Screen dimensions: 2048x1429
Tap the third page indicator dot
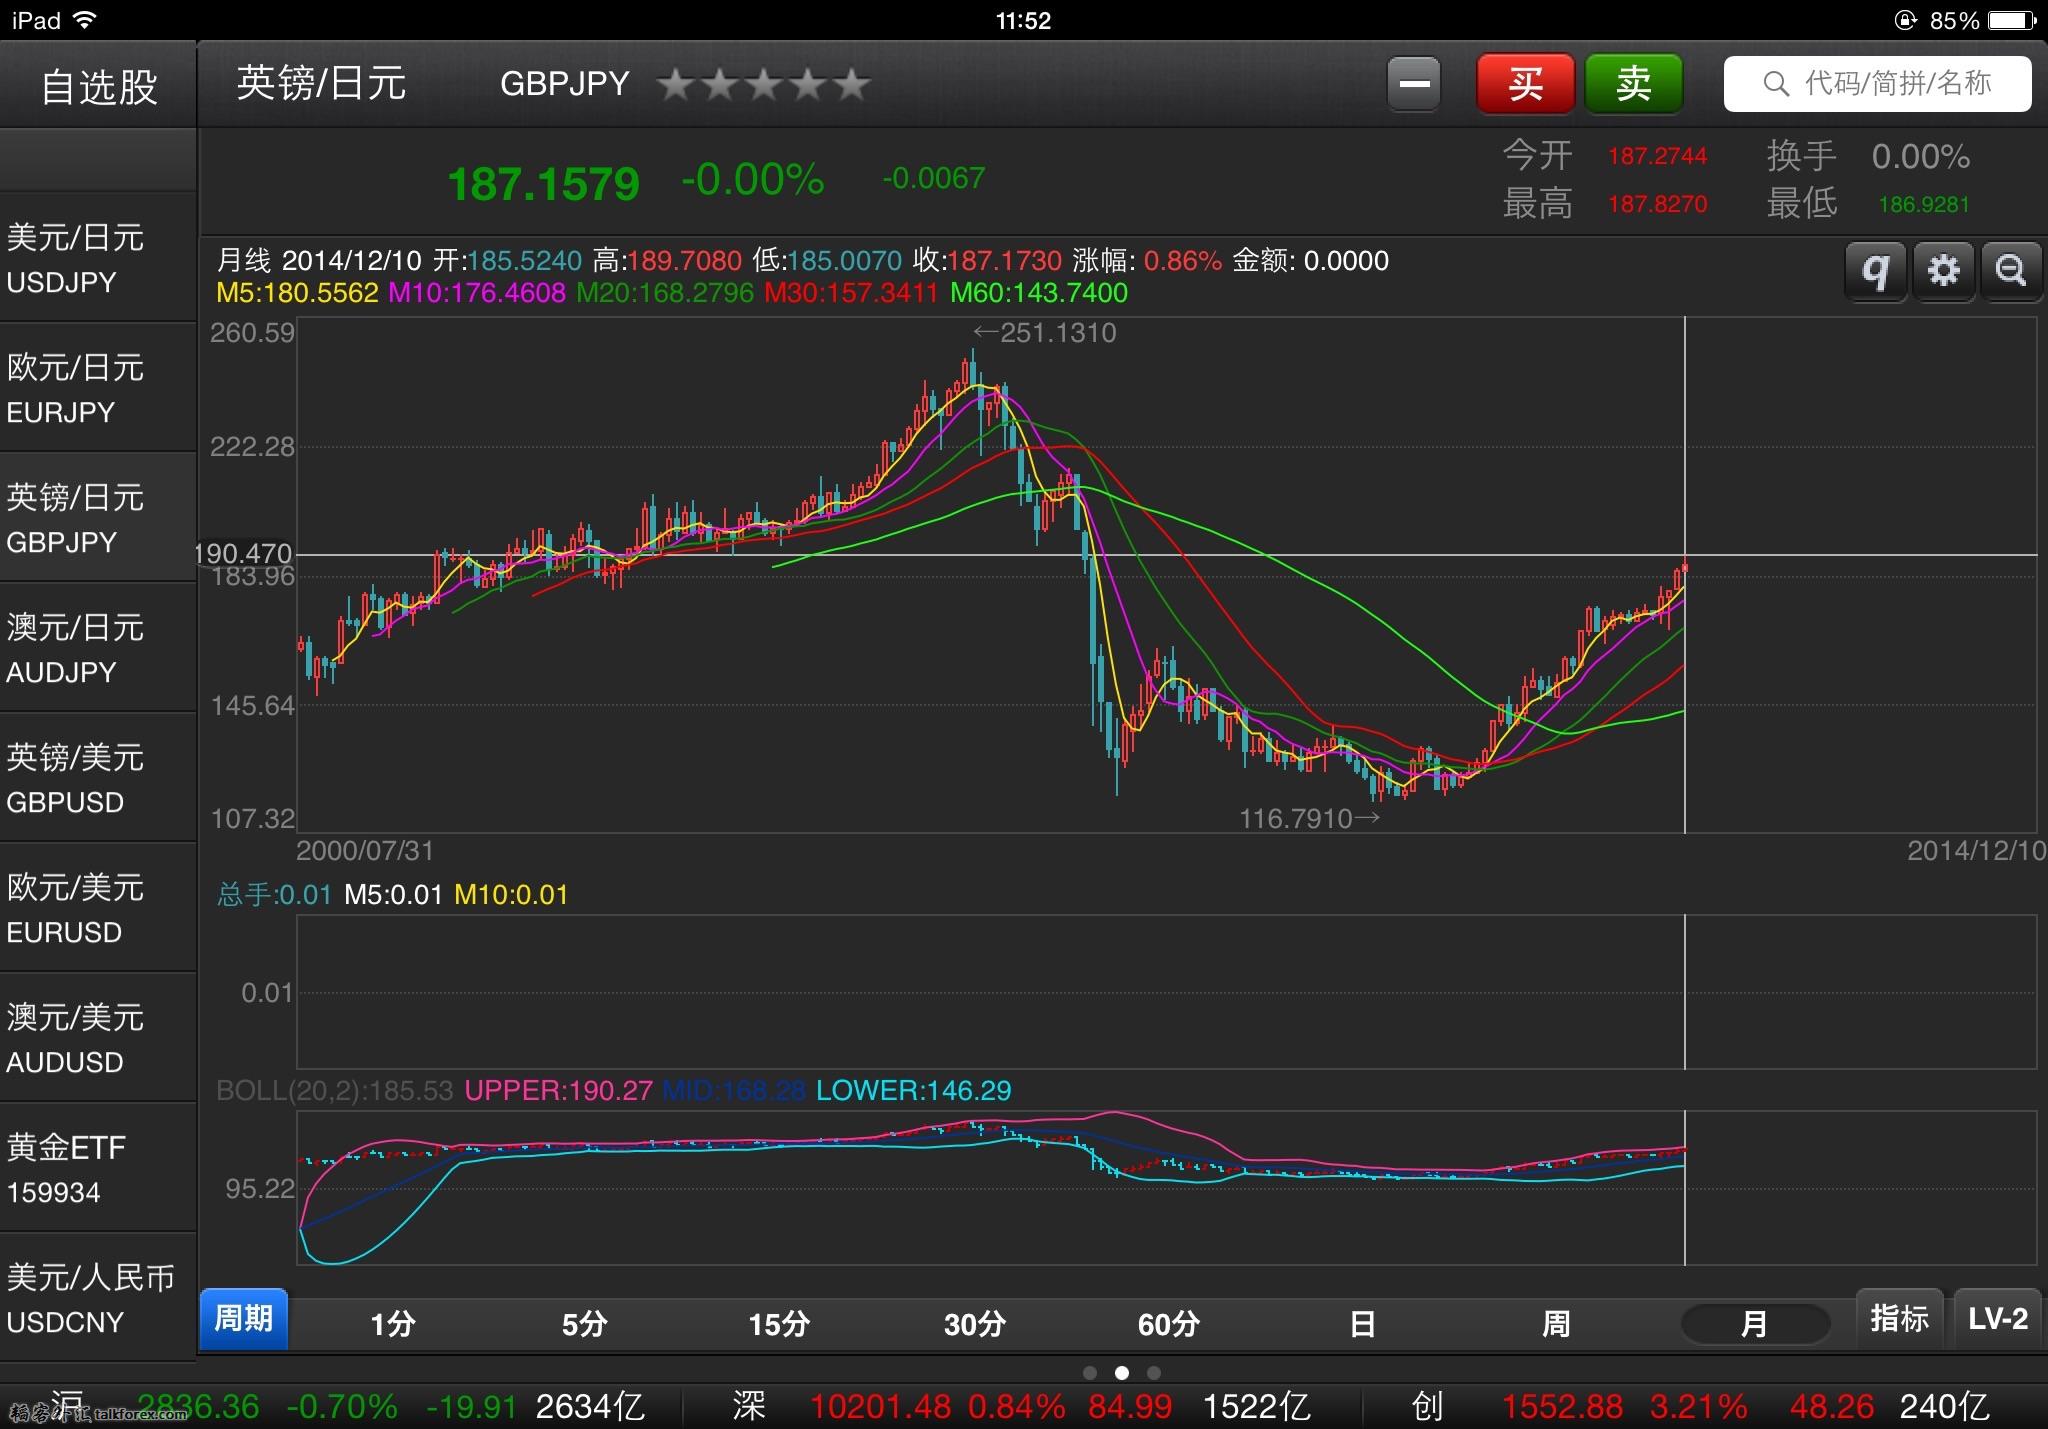[x=1154, y=1373]
